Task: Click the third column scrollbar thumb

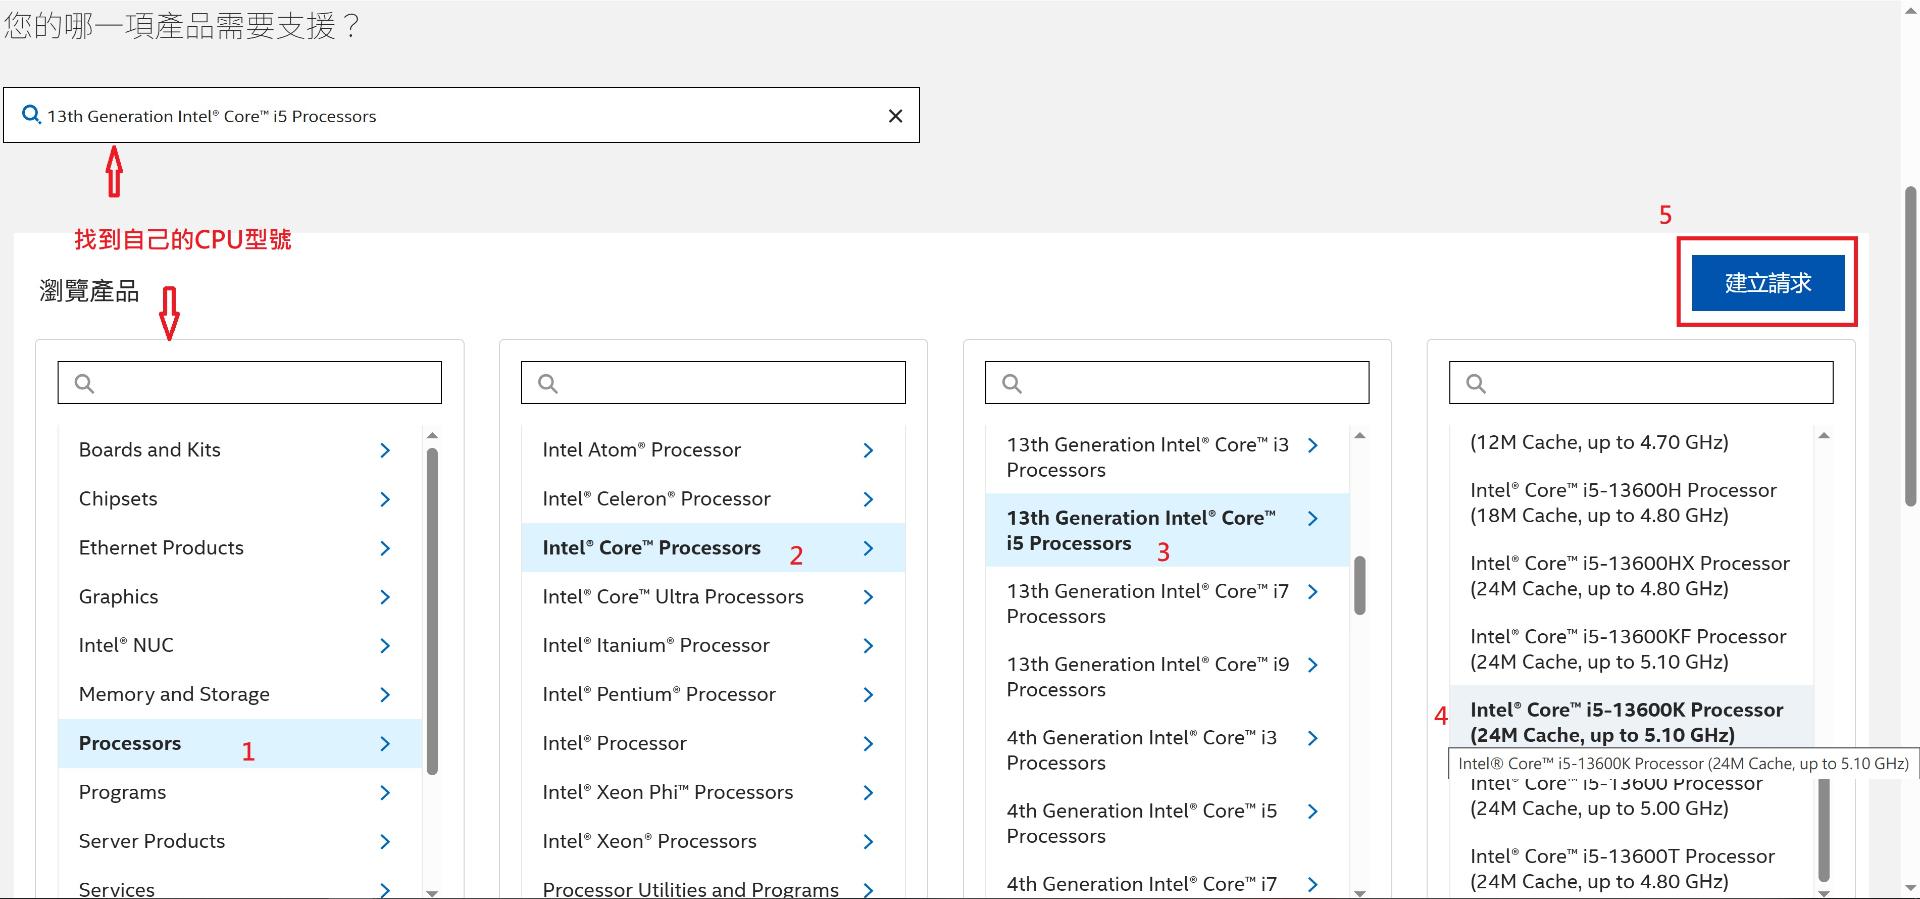Action: coord(1359,585)
